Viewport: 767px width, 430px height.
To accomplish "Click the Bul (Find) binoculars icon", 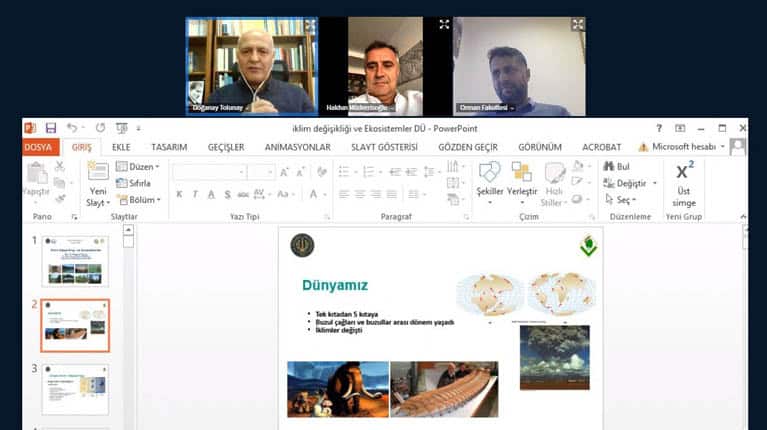I will pyautogui.click(x=609, y=167).
